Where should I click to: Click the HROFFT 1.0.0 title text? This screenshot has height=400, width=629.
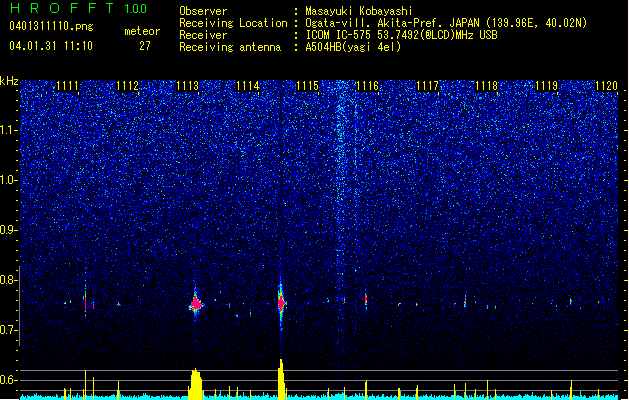pos(78,8)
